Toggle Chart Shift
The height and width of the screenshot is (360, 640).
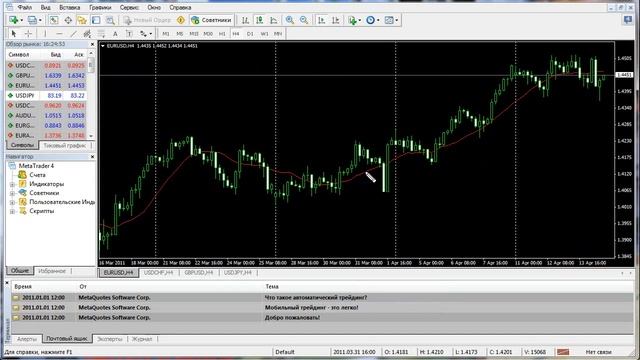(x=336, y=20)
